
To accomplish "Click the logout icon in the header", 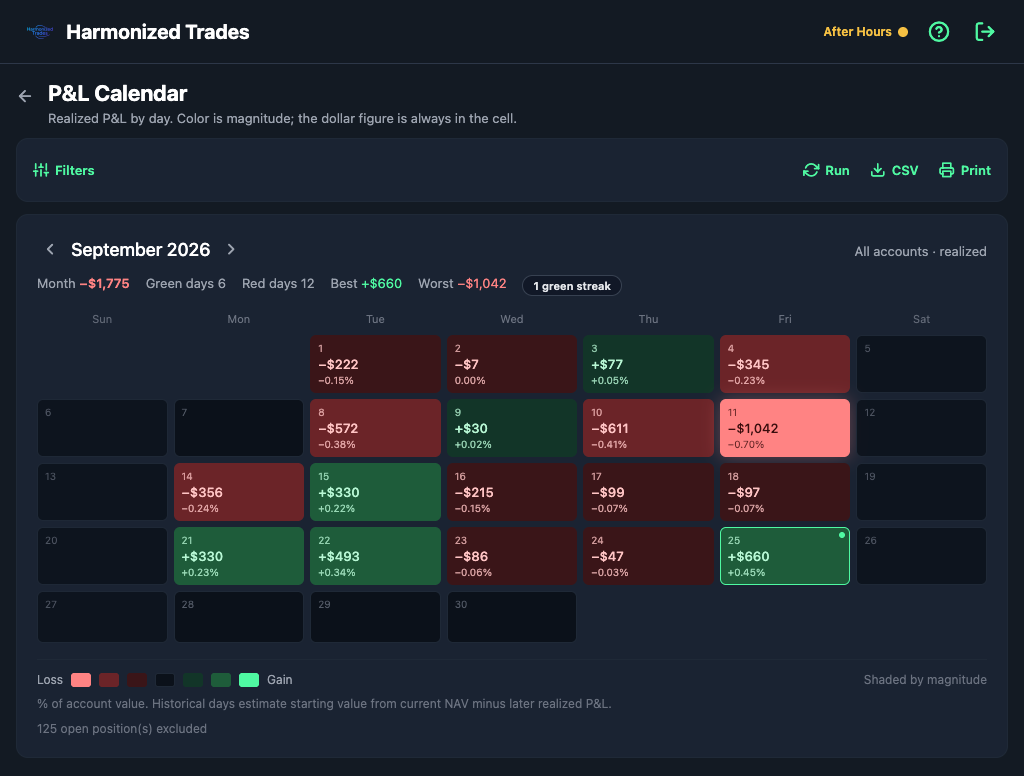I will point(984,31).
